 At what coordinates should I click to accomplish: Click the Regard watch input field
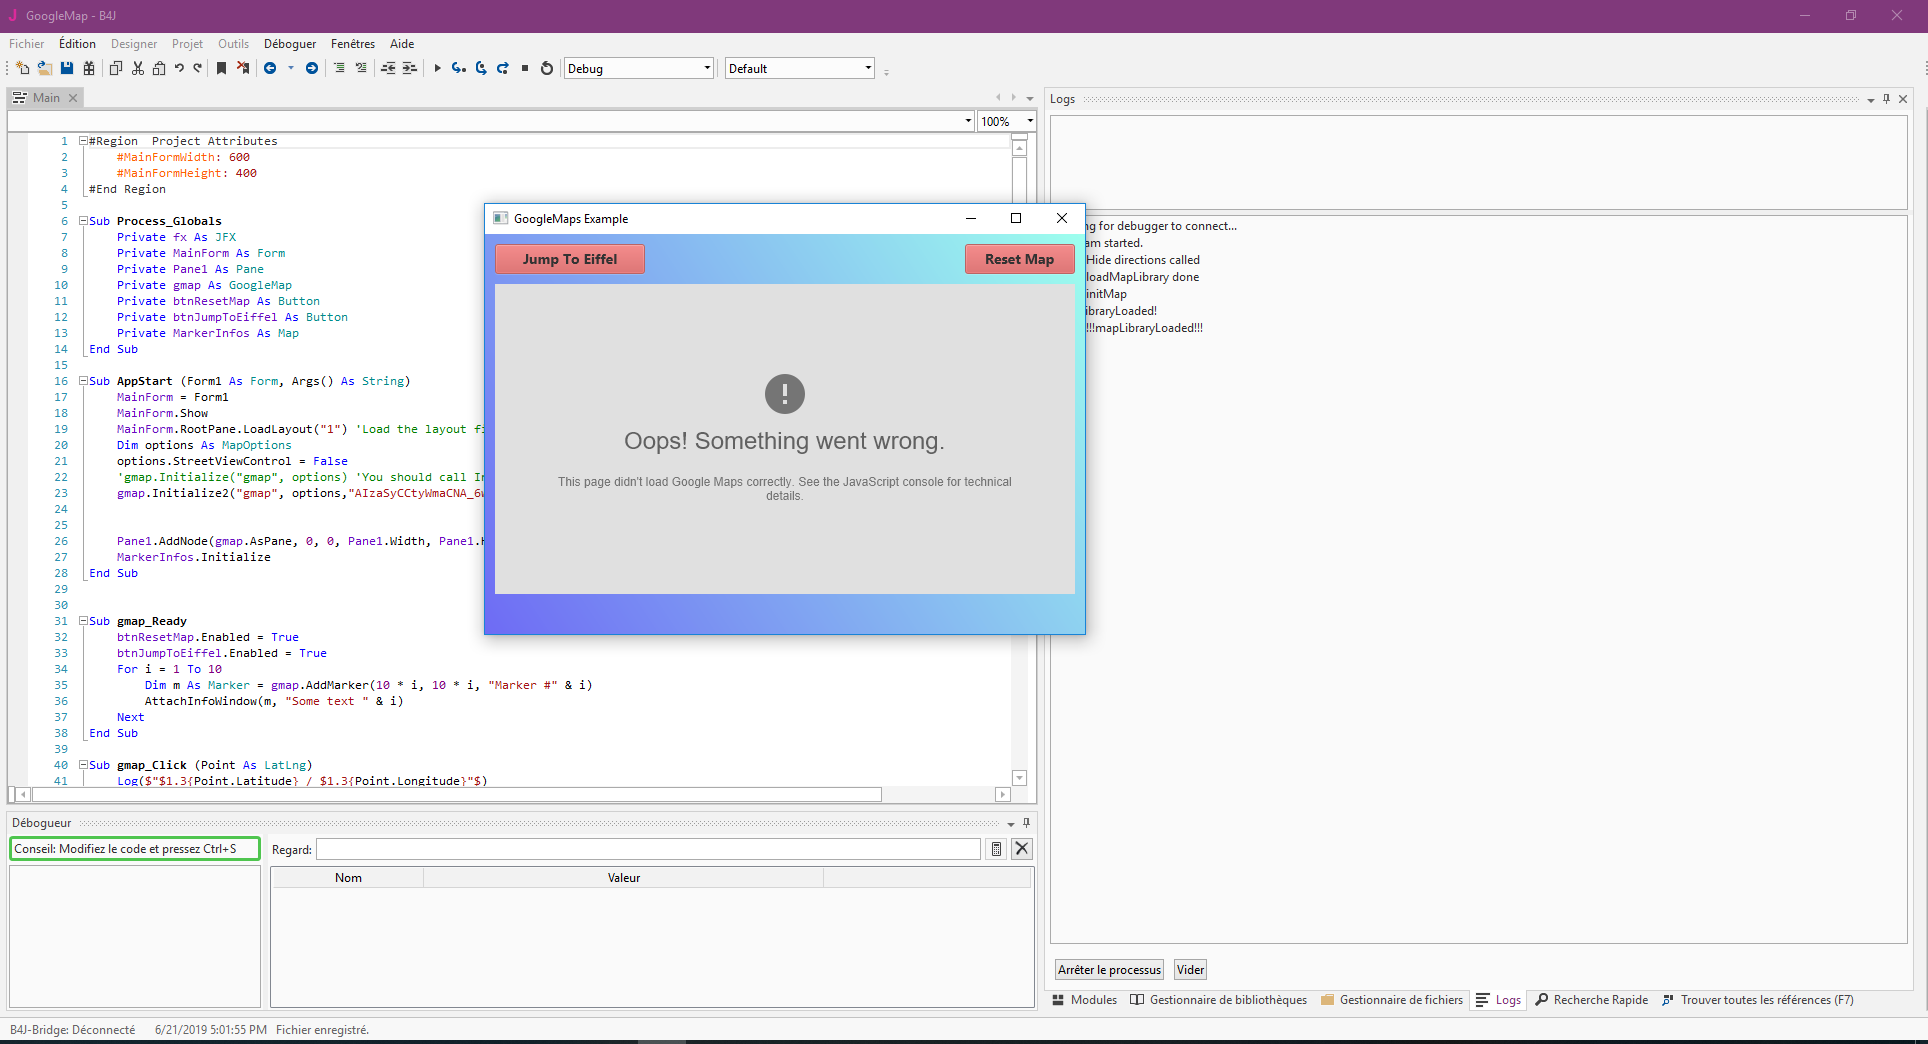click(x=649, y=849)
